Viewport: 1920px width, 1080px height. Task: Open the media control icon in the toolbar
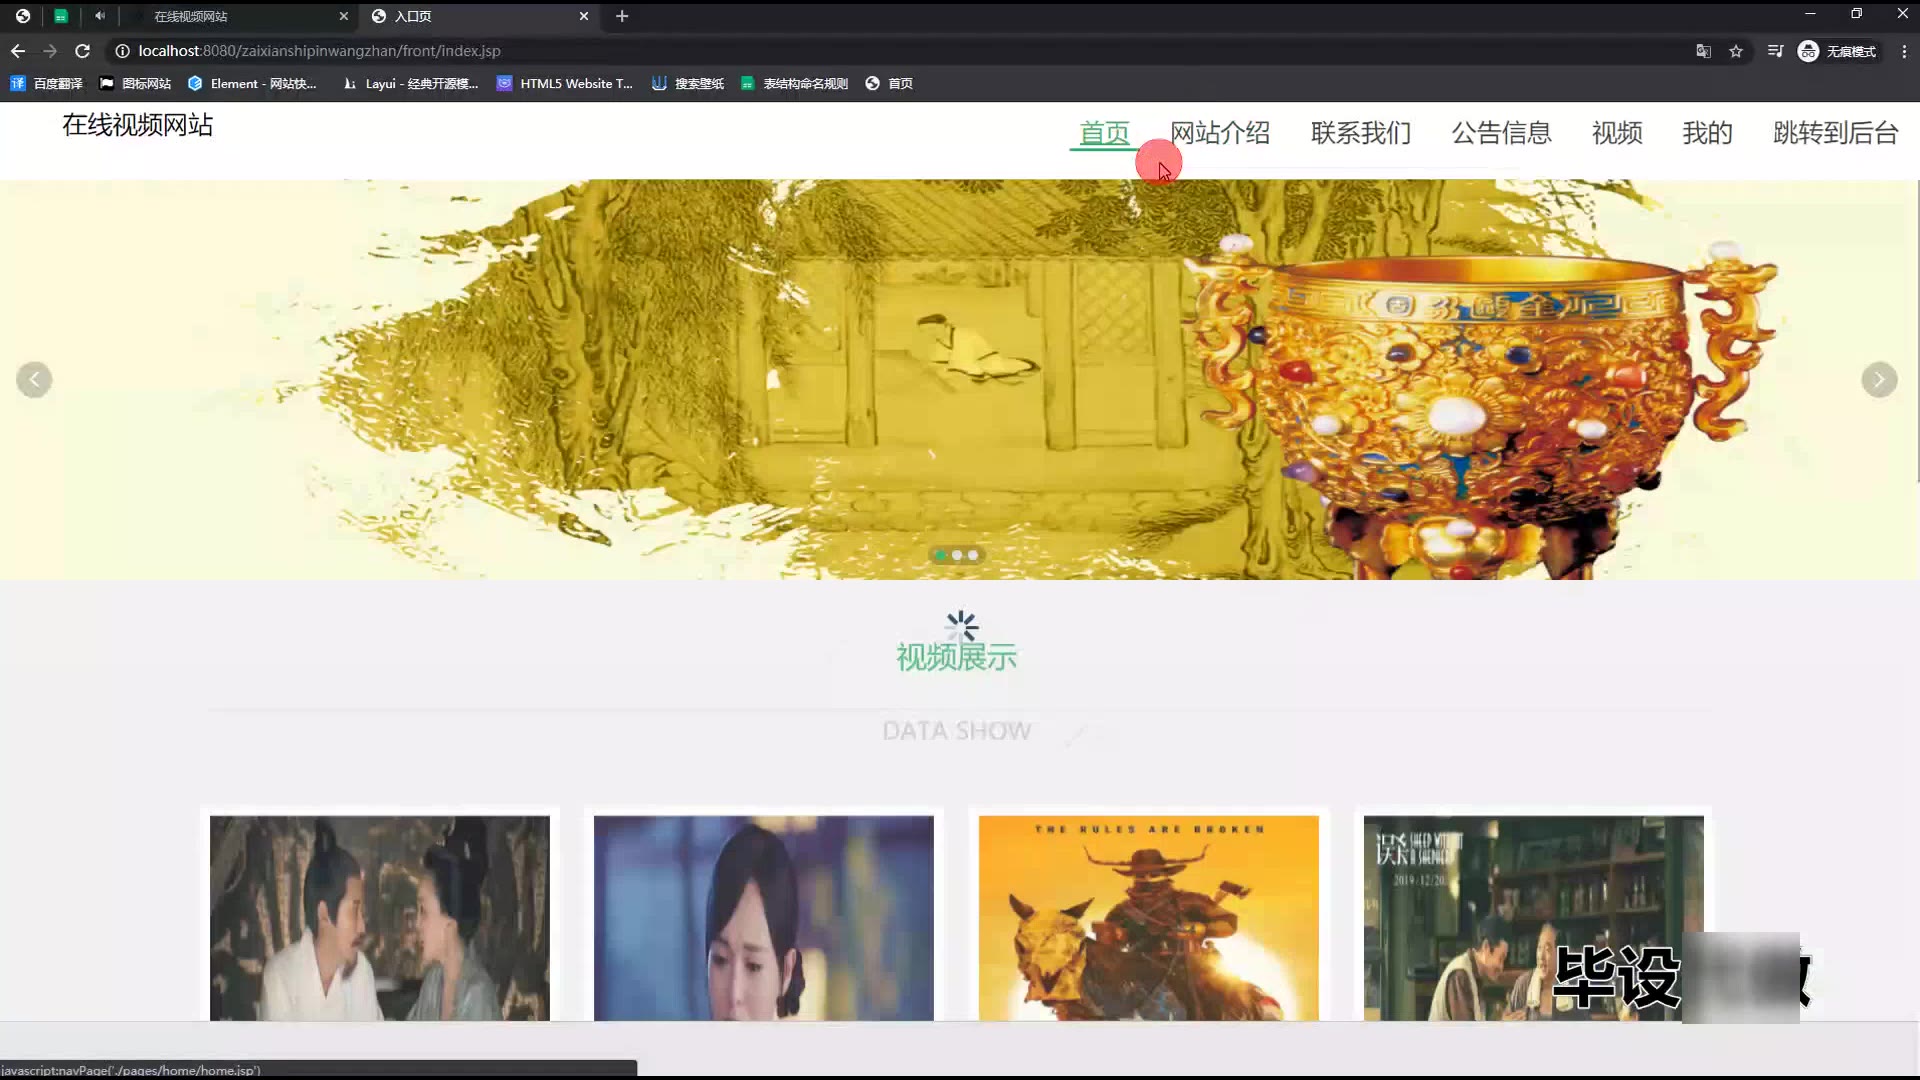(1775, 51)
